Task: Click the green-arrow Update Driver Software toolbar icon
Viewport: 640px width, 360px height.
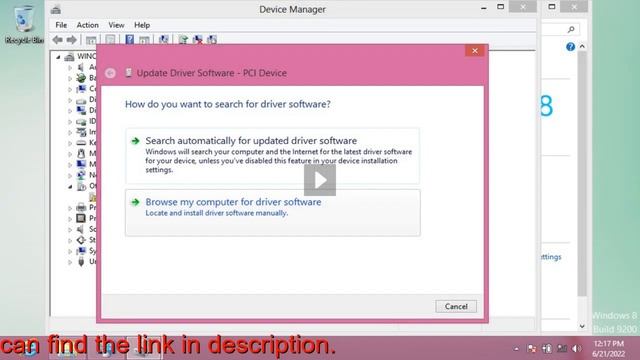Action: point(183,40)
